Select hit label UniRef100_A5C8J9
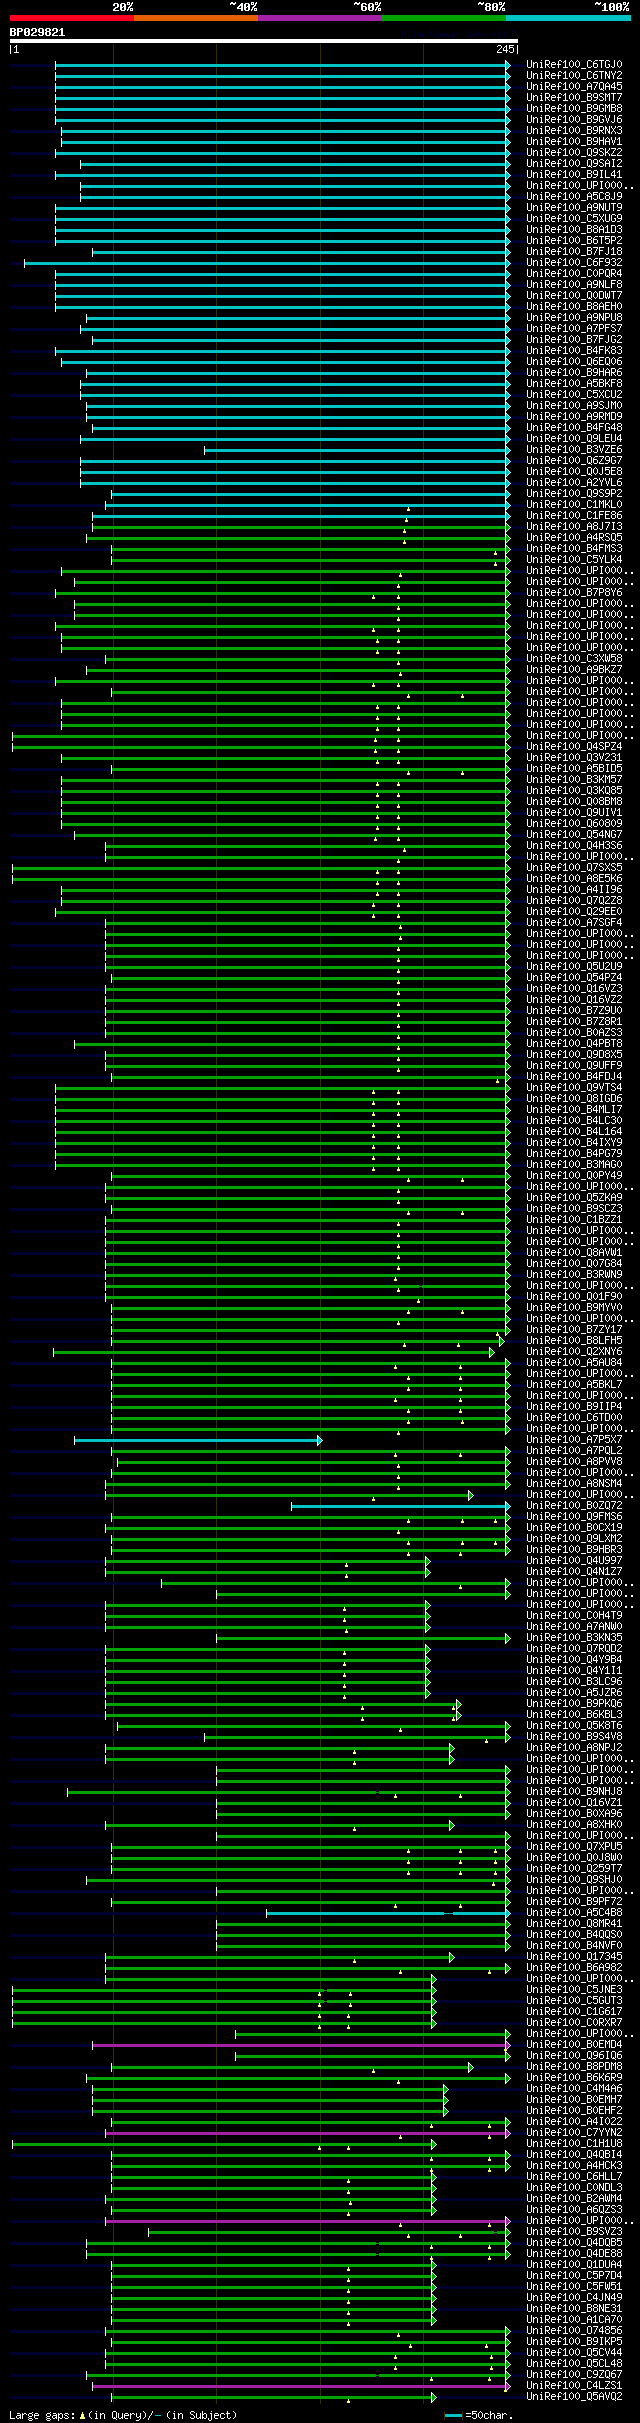 click(574, 197)
